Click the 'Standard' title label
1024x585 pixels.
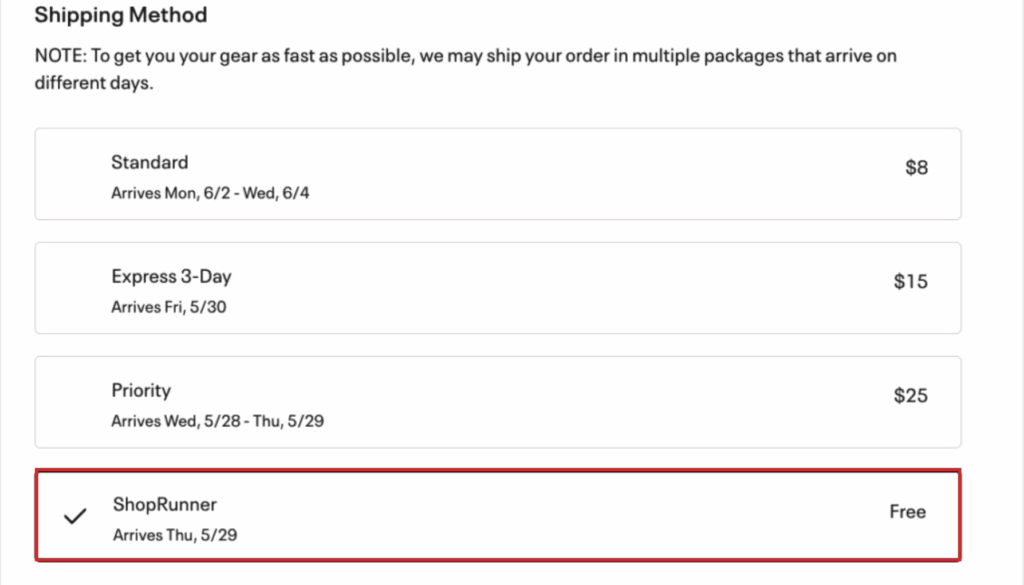click(149, 162)
